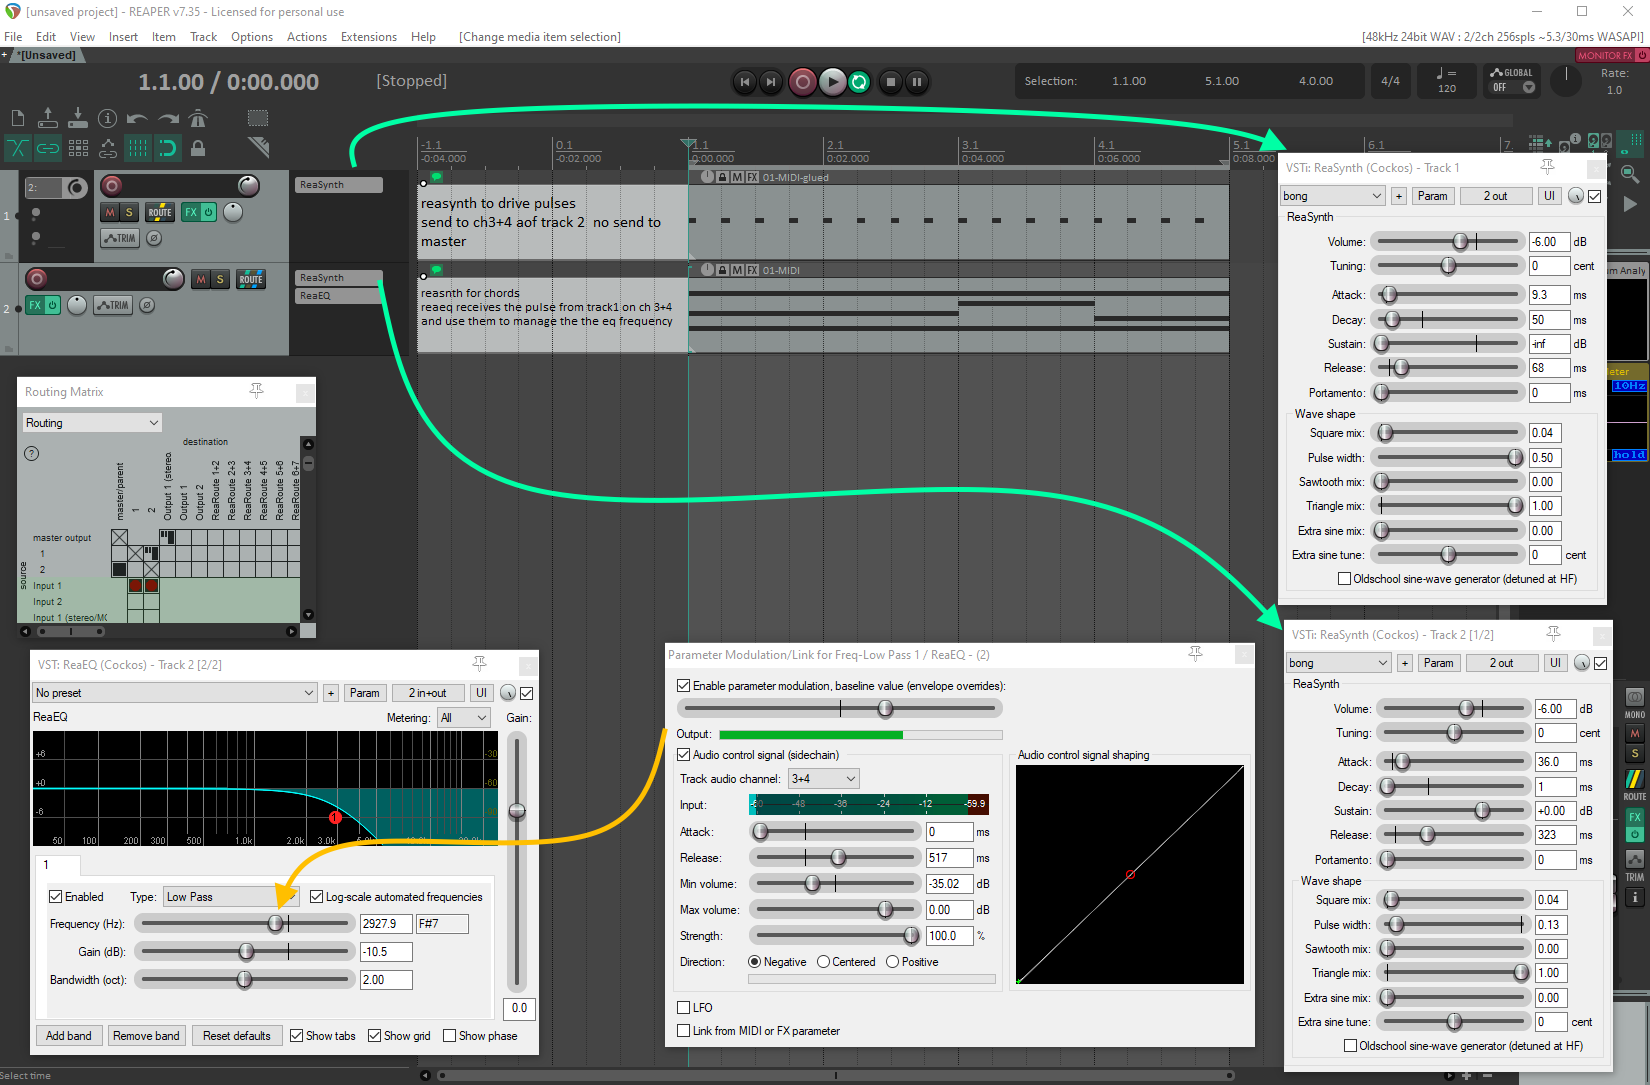The height and width of the screenshot is (1085, 1650).
Task: Solo track 1
Action: (129, 212)
